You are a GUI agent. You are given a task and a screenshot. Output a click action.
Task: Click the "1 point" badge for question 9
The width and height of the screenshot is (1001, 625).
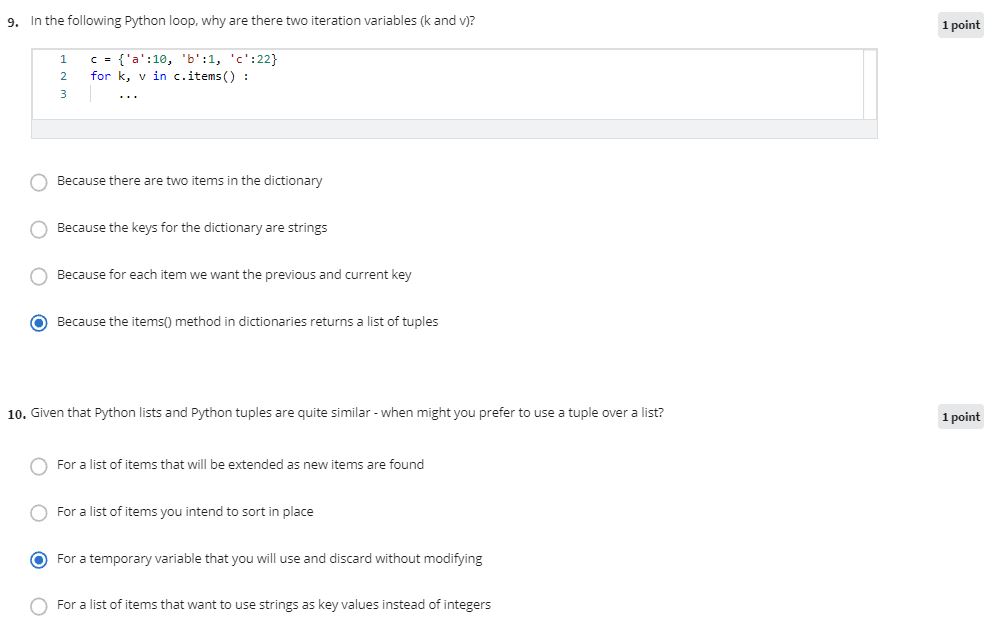pos(961,25)
